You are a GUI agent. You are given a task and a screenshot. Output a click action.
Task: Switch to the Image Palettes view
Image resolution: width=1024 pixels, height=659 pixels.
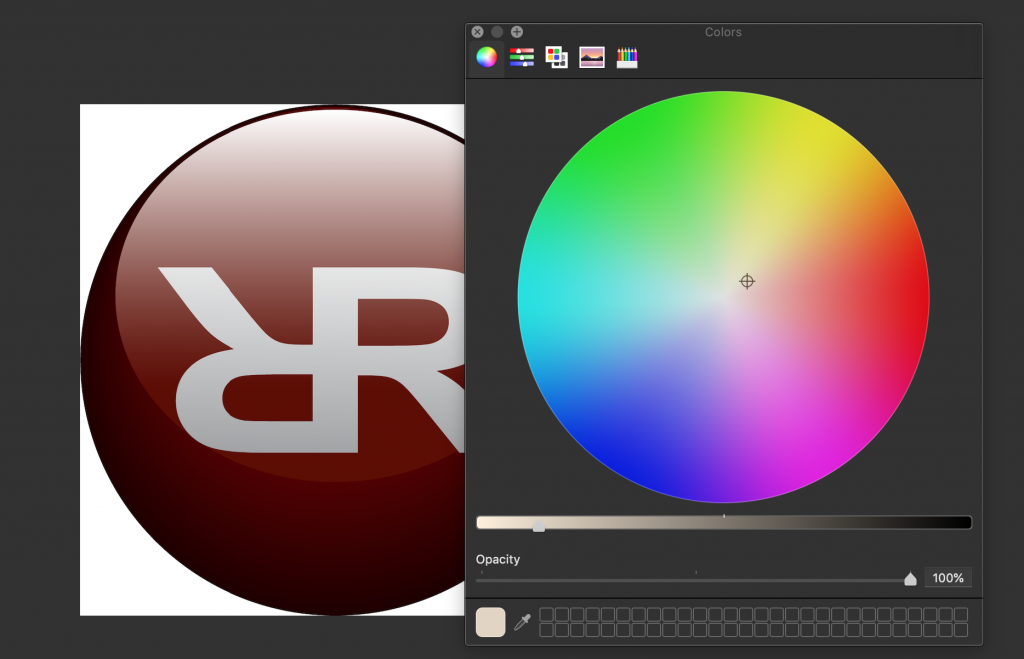click(x=591, y=56)
